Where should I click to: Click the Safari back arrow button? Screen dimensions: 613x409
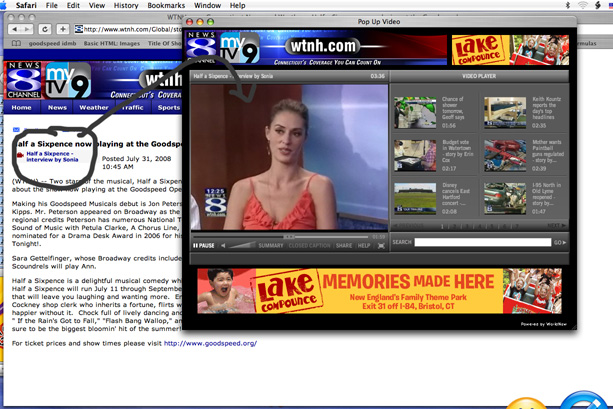[x=15, y=29]
